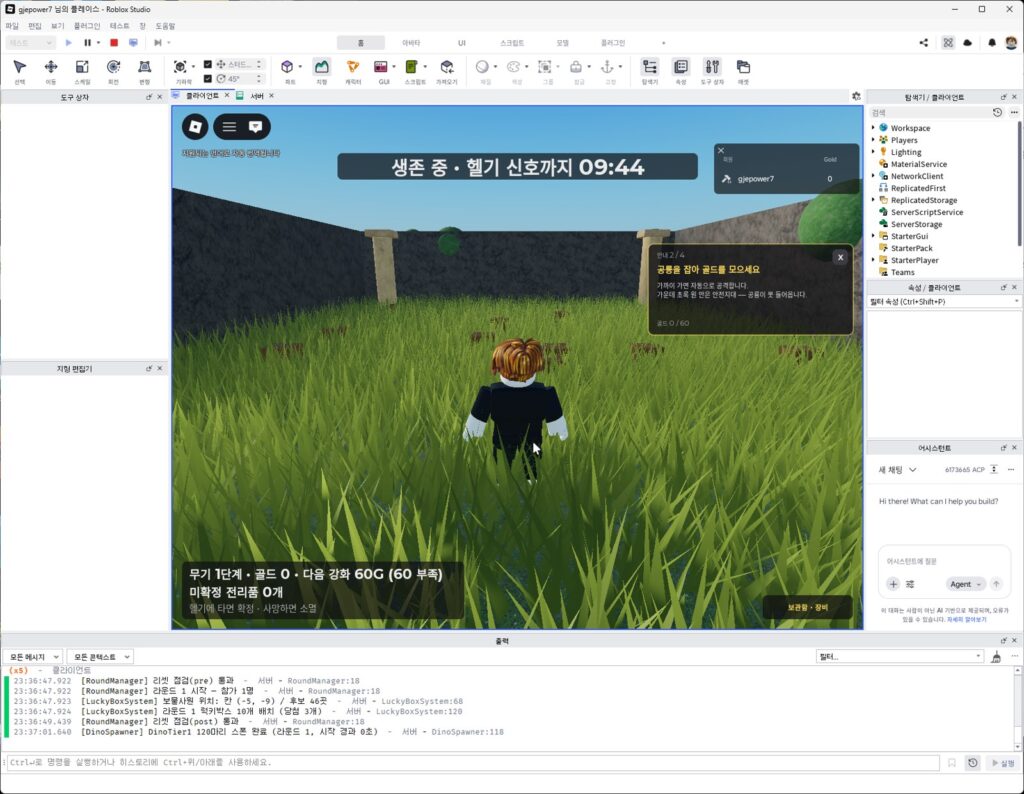The image size is (1024, 794).
Task: Toggle the 45° rotation snapping checkbox
Action: [208, 78]
